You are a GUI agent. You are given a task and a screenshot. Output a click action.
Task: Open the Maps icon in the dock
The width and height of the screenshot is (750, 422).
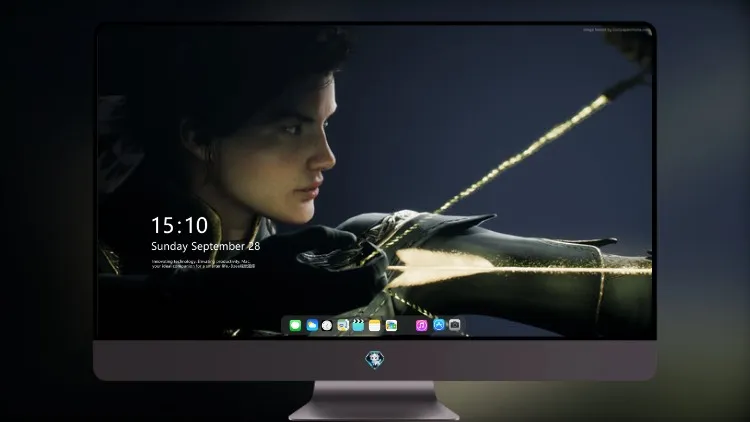point(343,325)
